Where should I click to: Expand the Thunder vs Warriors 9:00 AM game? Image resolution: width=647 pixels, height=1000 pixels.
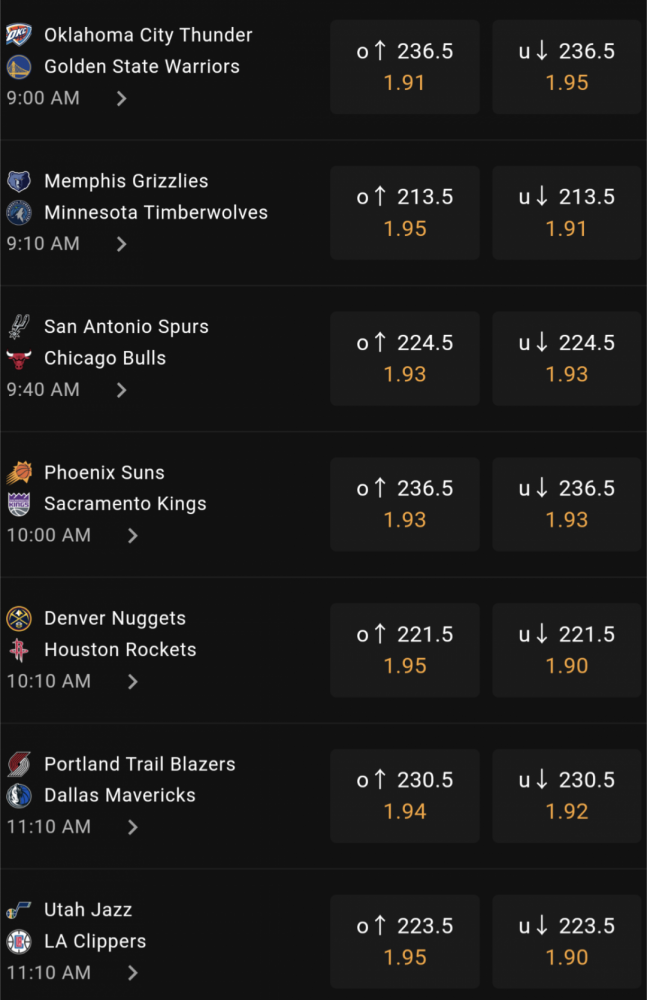click(x=121, y=98)
